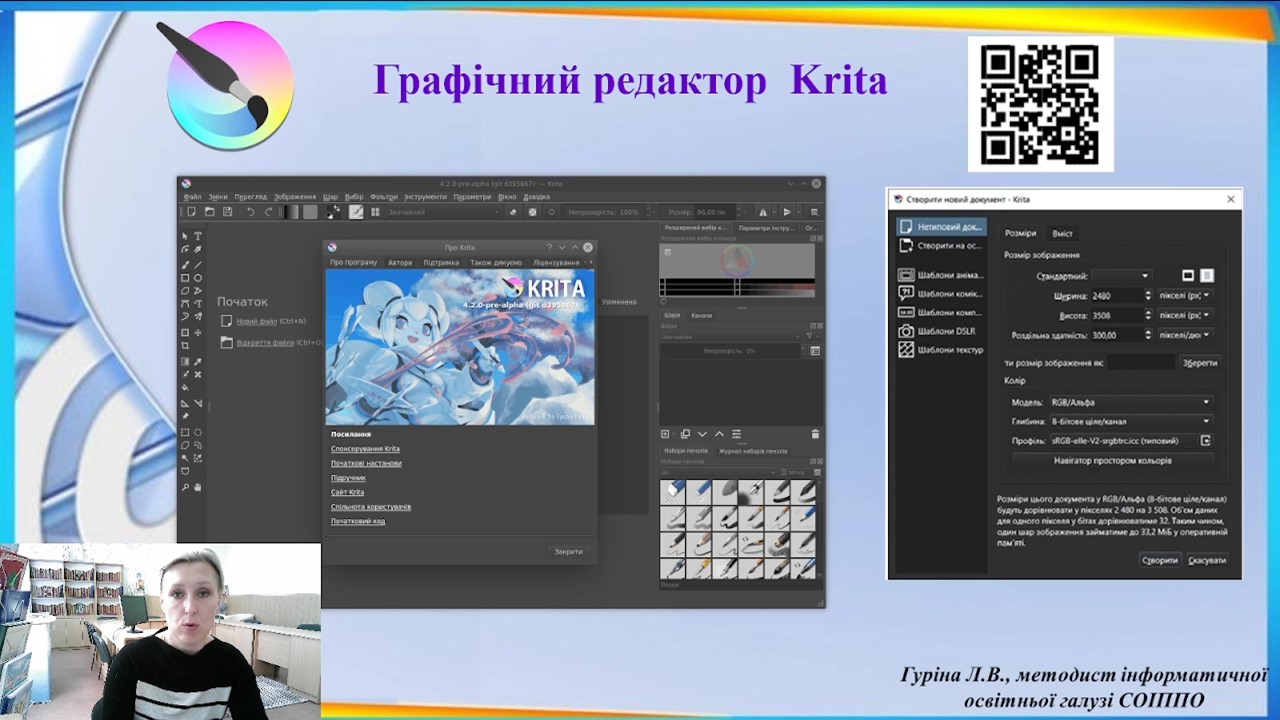Click the delete layer trash icon

pos(815,434)
